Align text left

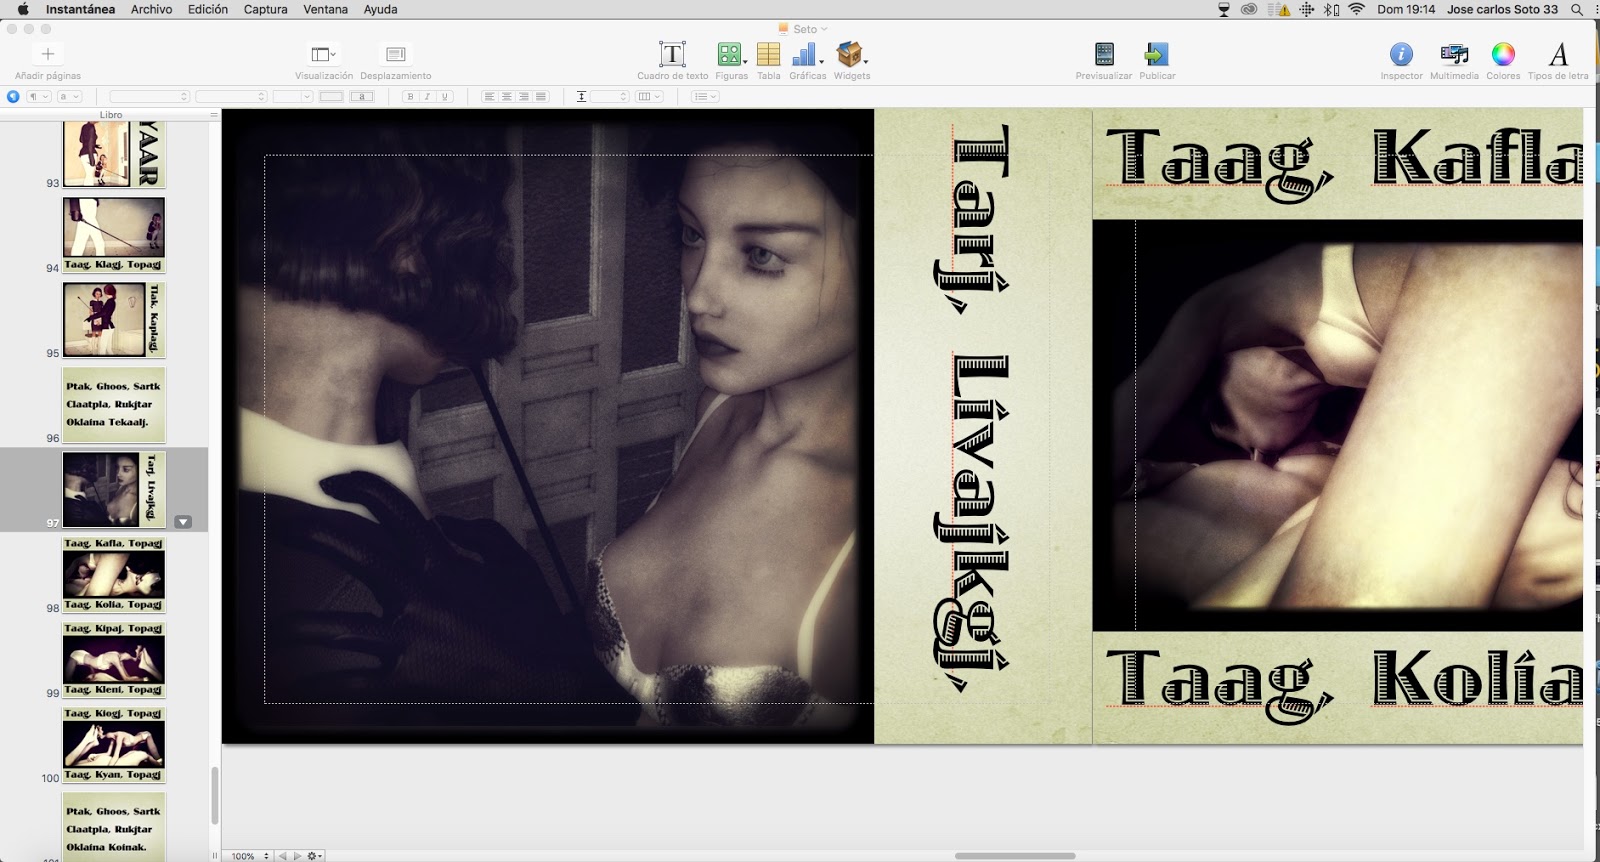tap(489, 97)
